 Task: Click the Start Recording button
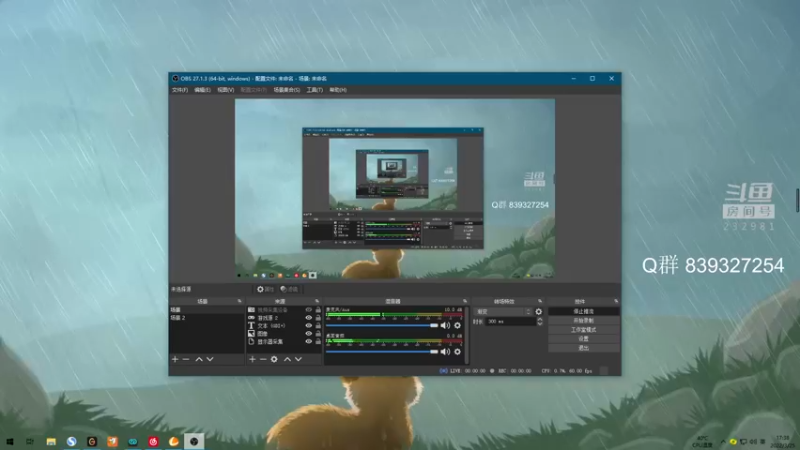pos(584,320)
